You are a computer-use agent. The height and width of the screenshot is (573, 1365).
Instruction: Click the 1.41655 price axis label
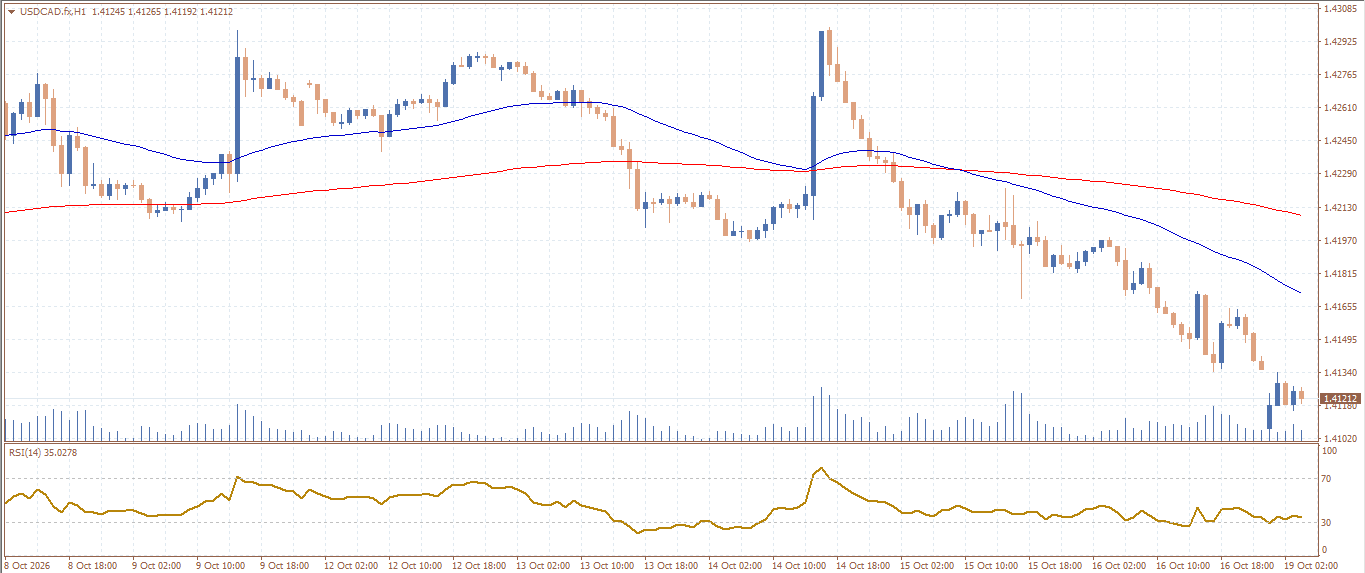(1339, 307)
